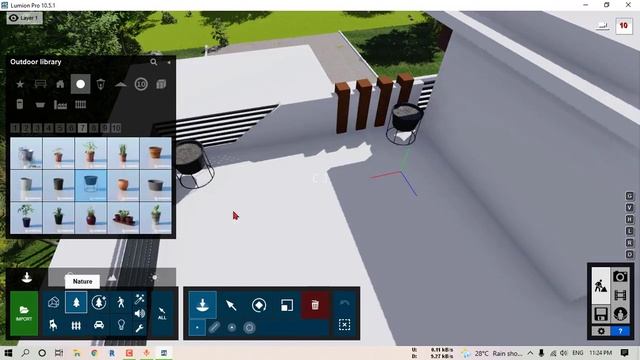
Task: Select the Sound speaker category
Action: (x=140, y=313)
